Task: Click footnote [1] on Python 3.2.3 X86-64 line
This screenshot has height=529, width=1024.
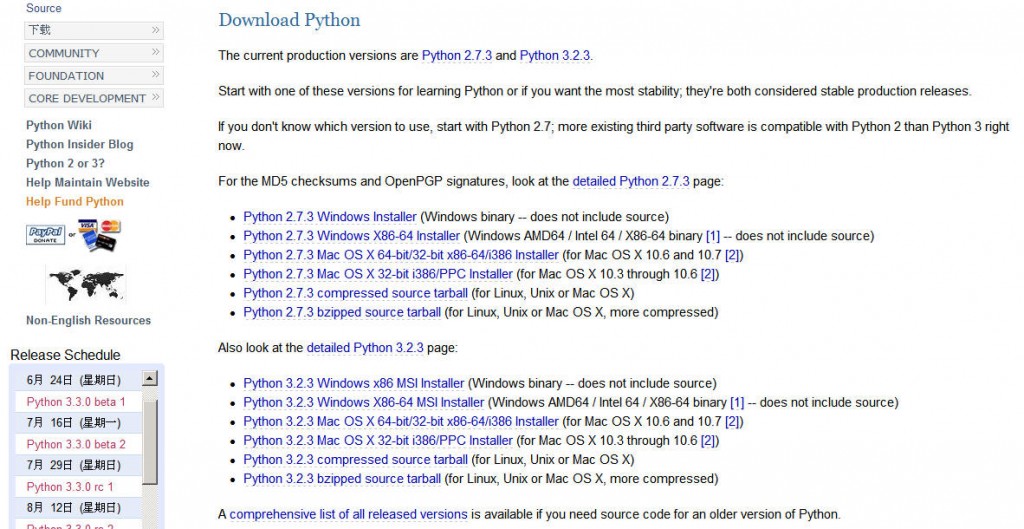Action: (737, 402)
